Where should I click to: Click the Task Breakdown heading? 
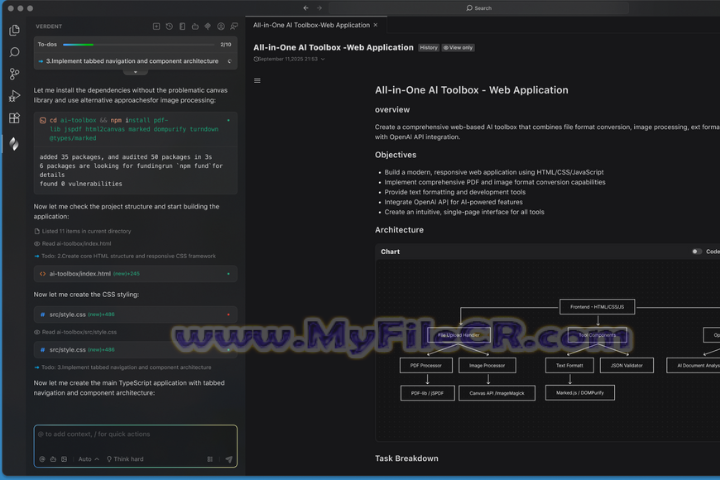coord(406,458)
